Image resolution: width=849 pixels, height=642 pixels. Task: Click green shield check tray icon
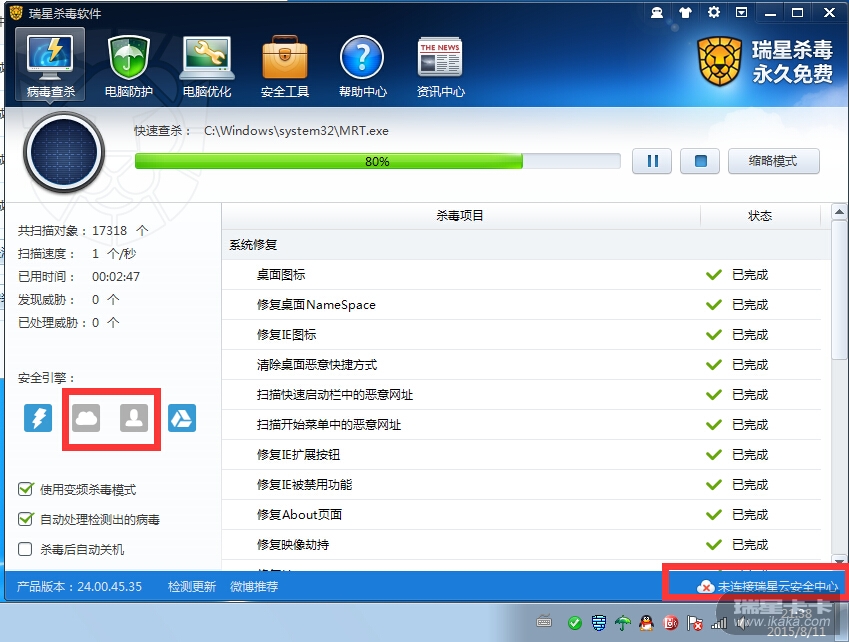(x=574, y=623)
